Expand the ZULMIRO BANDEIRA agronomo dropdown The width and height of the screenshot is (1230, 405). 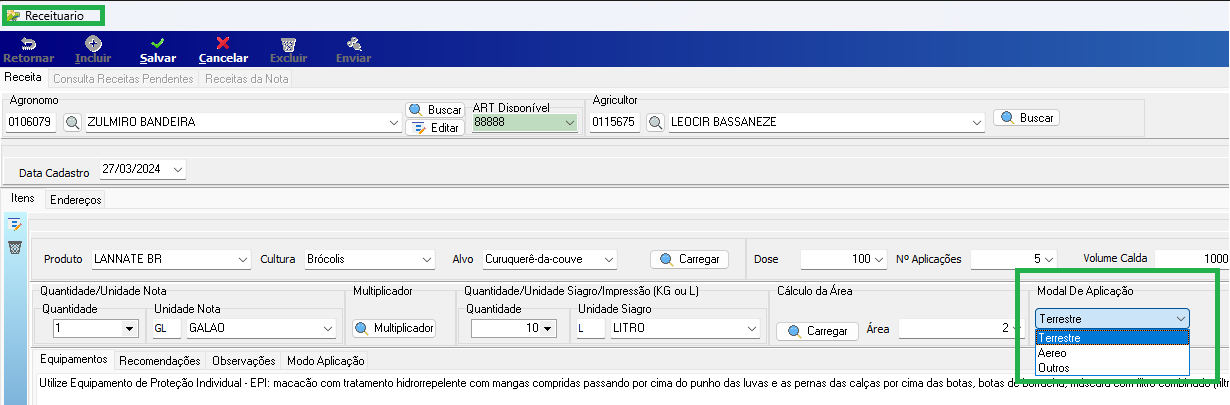[x=393, y=122]
